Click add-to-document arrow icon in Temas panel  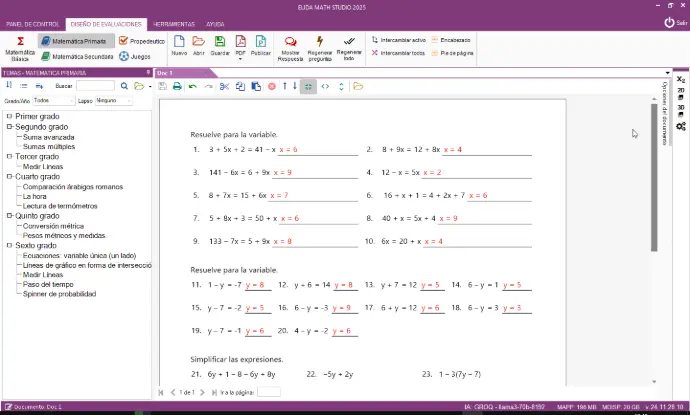pos(39,86)
